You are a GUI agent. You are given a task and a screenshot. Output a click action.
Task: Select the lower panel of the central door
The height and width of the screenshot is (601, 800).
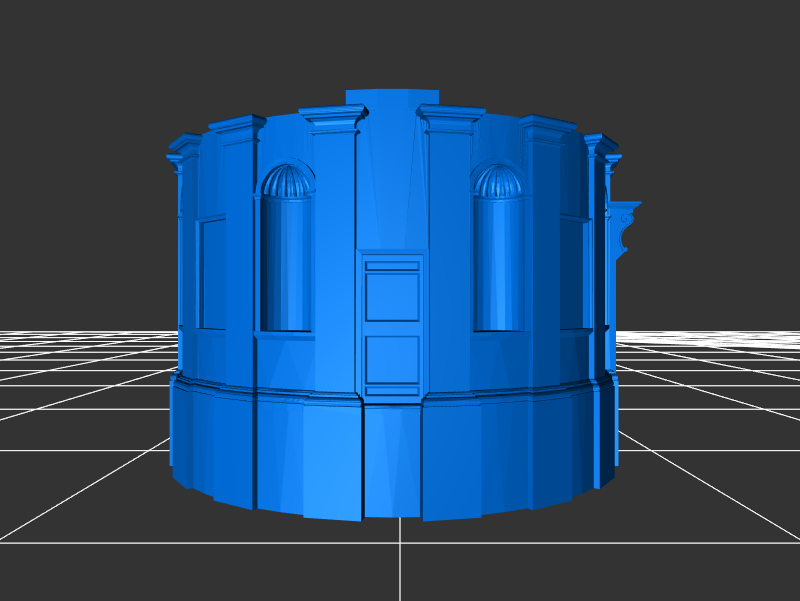click(x=392, y=359)
